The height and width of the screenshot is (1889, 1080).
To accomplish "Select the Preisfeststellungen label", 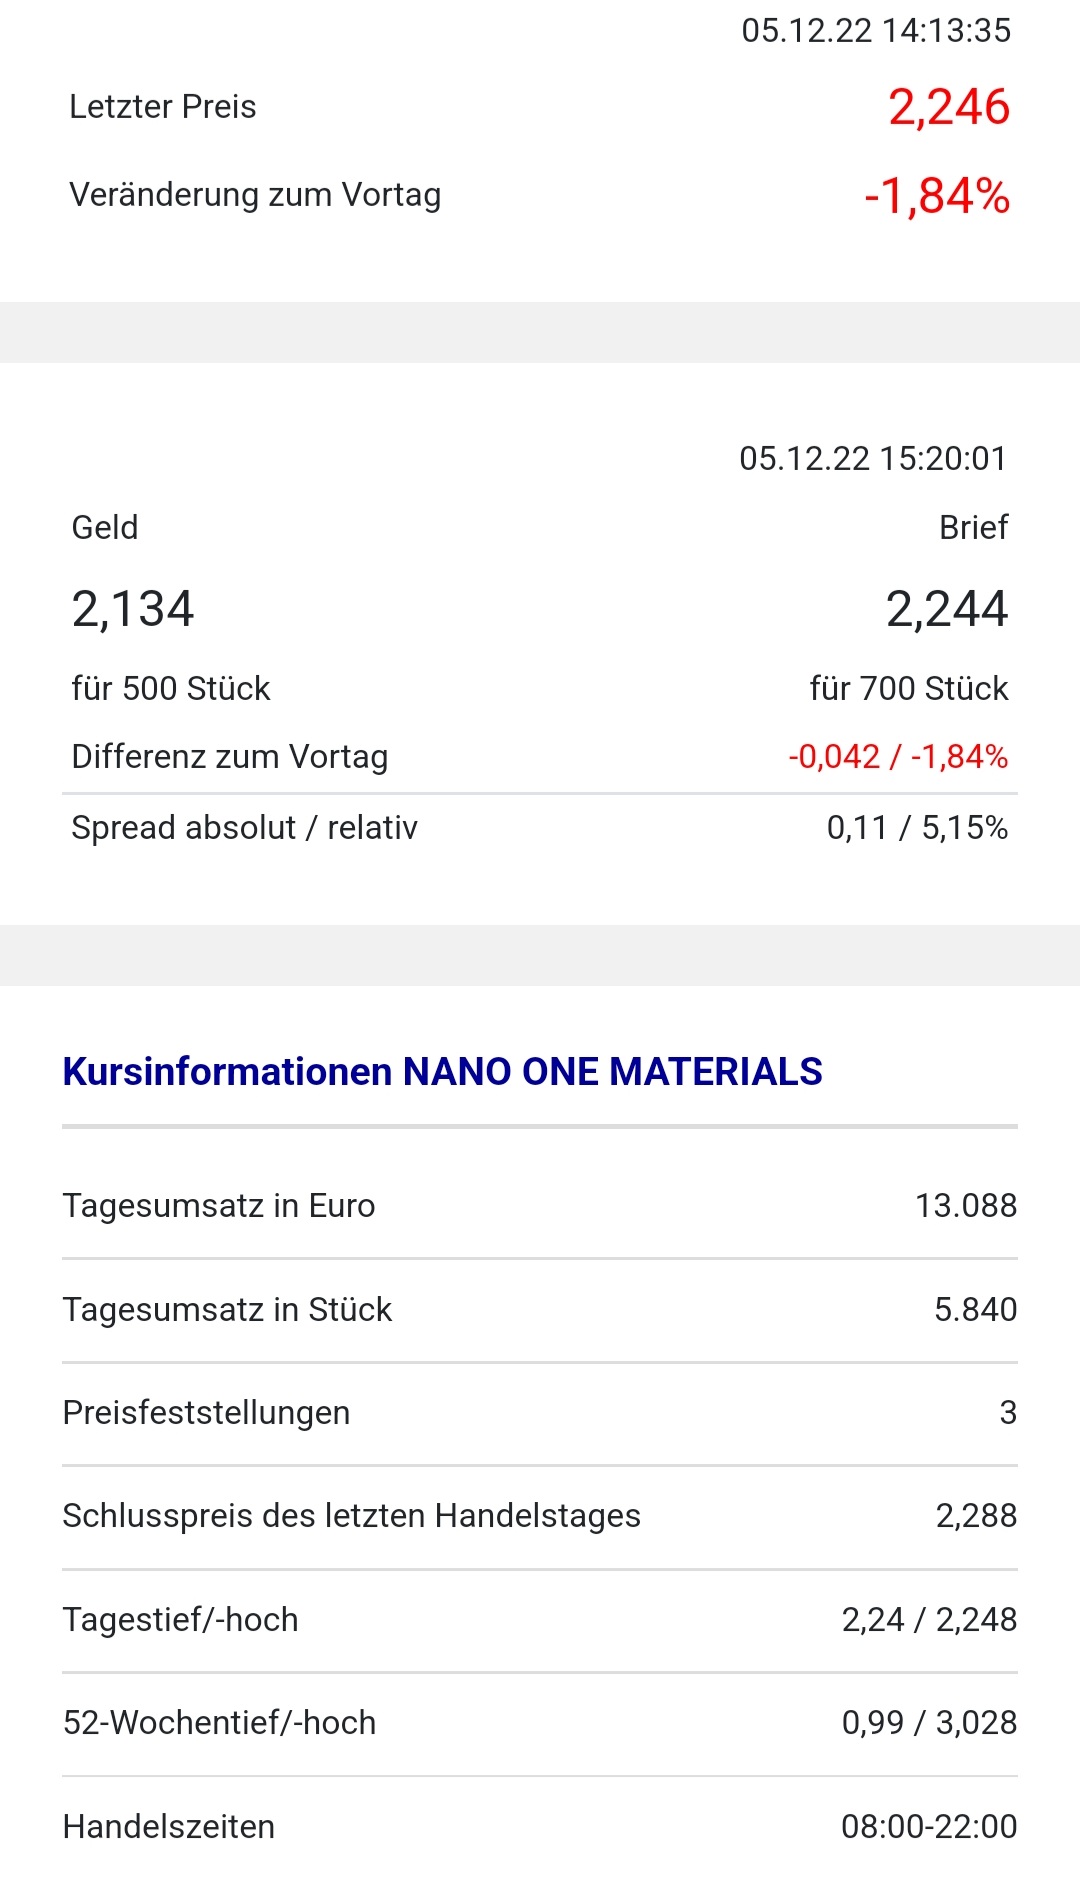I will click(x=206, y=1413).
